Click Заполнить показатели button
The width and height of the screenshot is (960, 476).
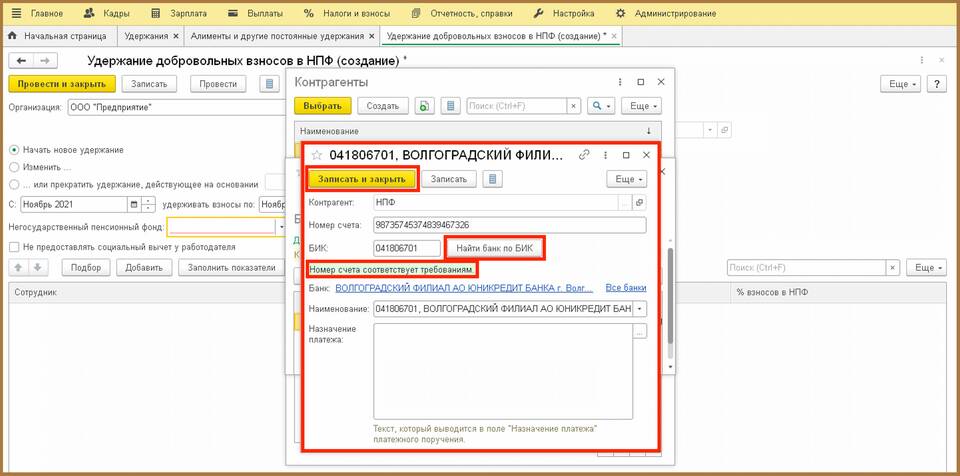[x=231, y=268]
